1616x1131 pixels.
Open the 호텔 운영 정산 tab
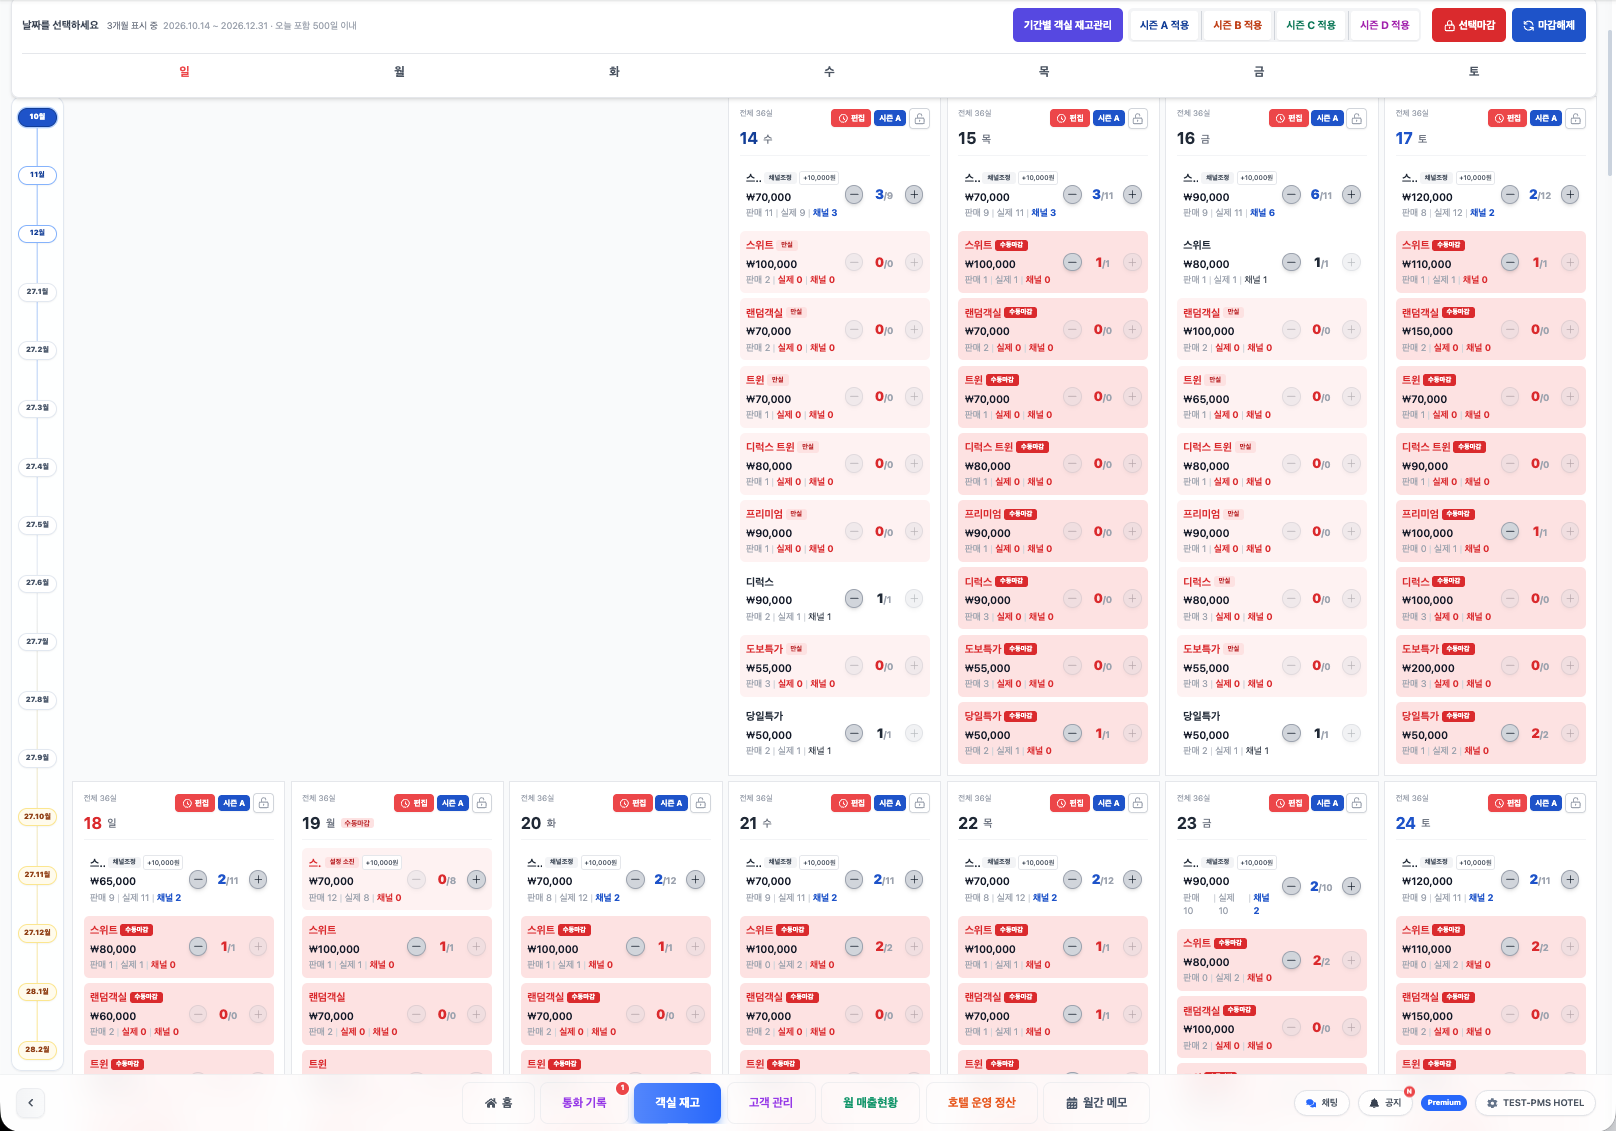click(982, 1103)
